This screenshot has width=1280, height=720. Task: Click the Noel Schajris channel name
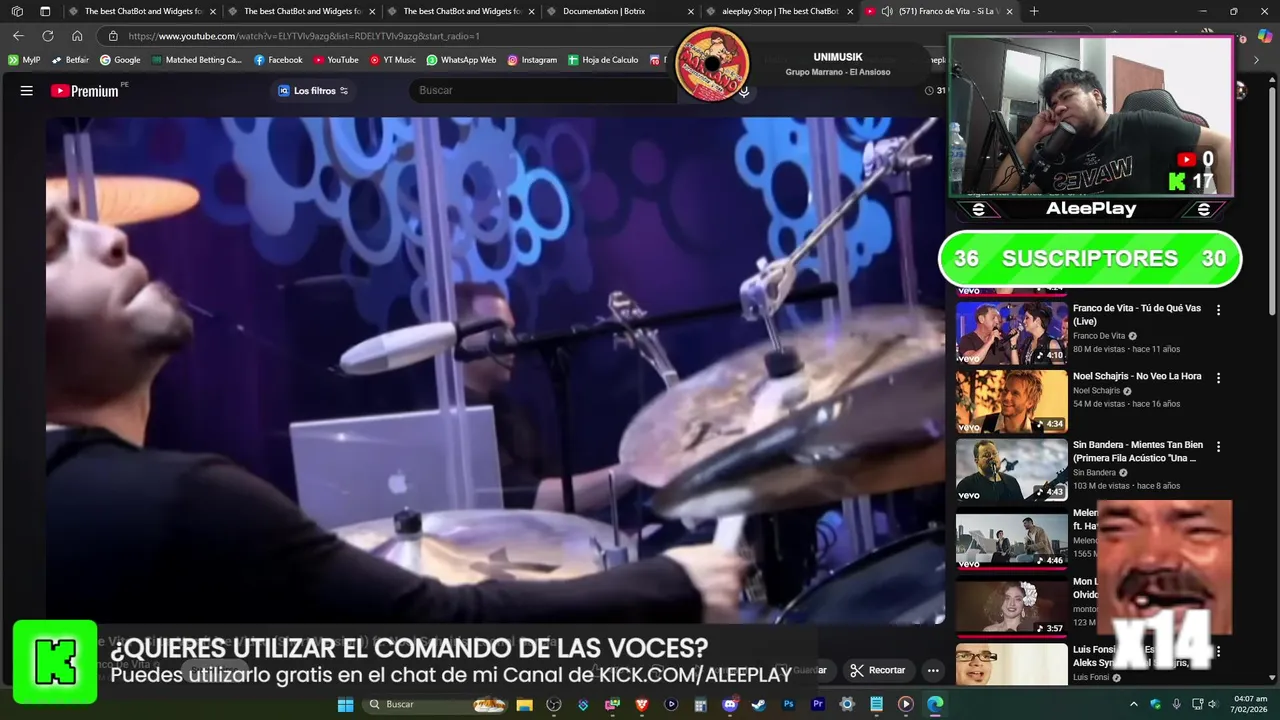1096,391
